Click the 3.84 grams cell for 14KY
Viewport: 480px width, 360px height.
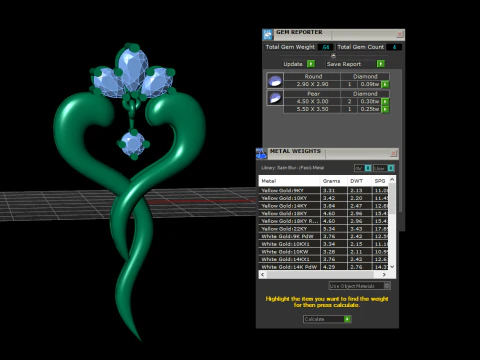334,206
